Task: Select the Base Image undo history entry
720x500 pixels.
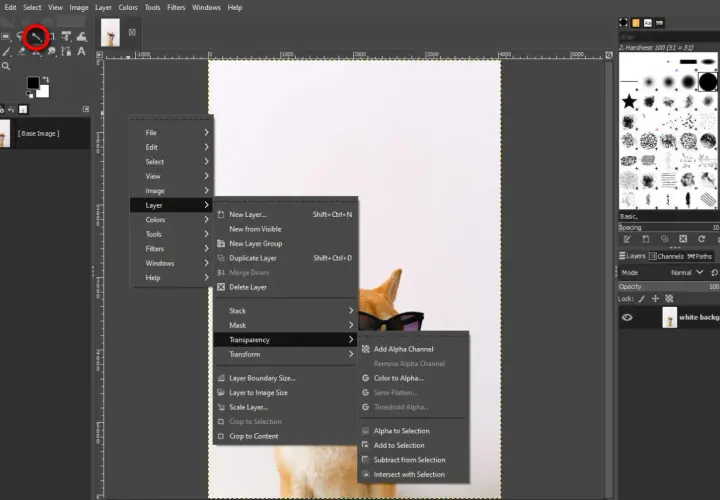Action: (45, 134)
